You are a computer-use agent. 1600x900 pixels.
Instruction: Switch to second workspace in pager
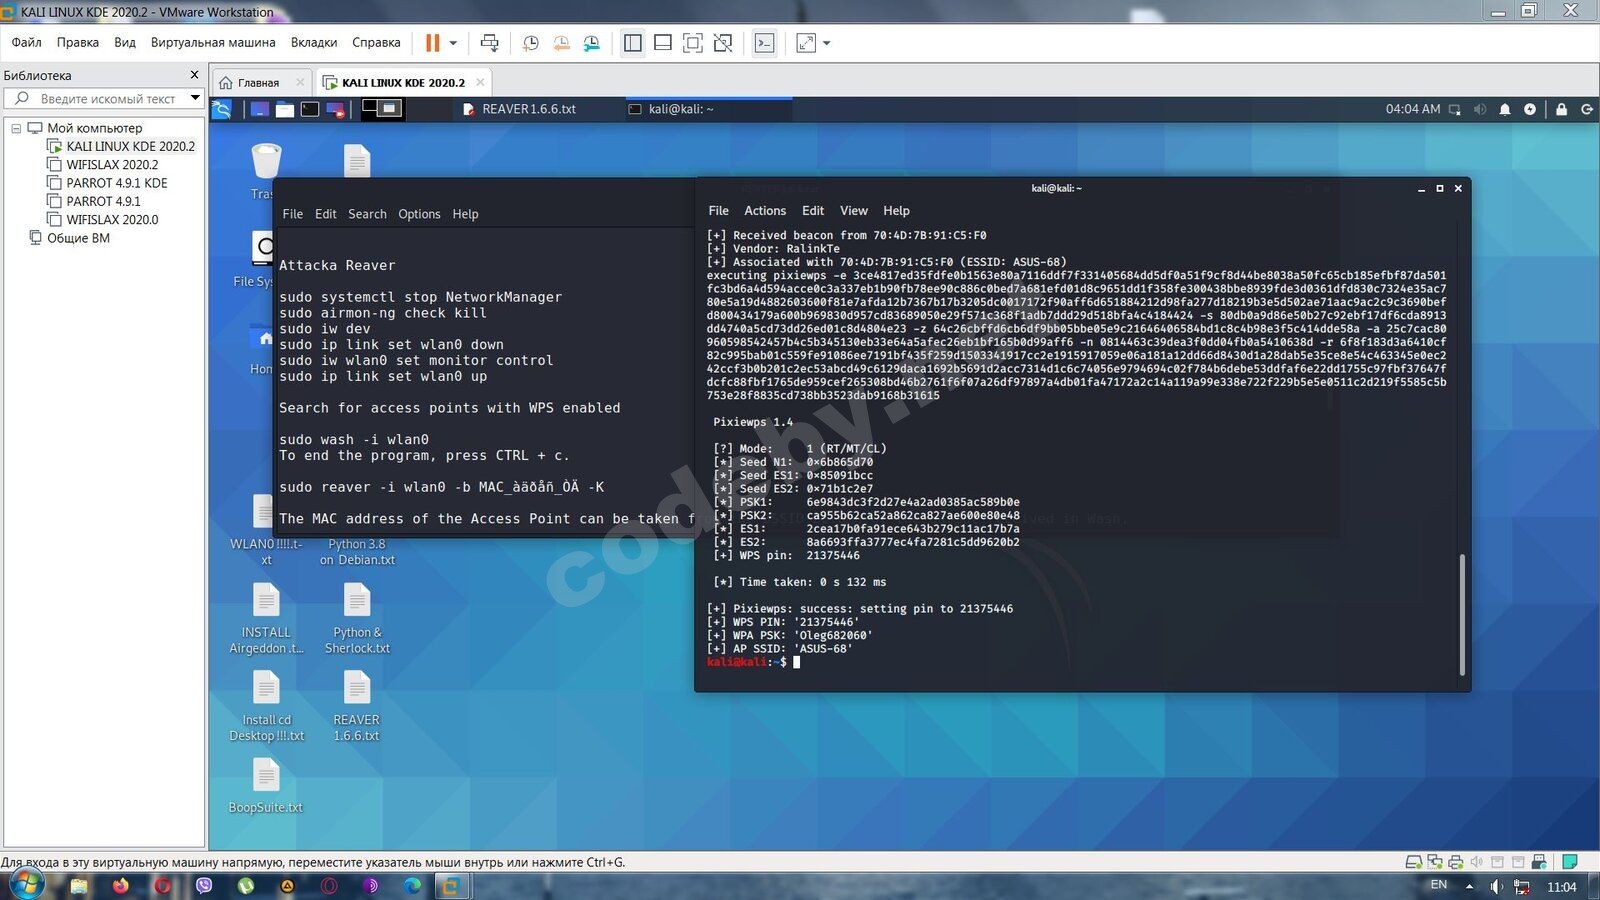[391, 108]
